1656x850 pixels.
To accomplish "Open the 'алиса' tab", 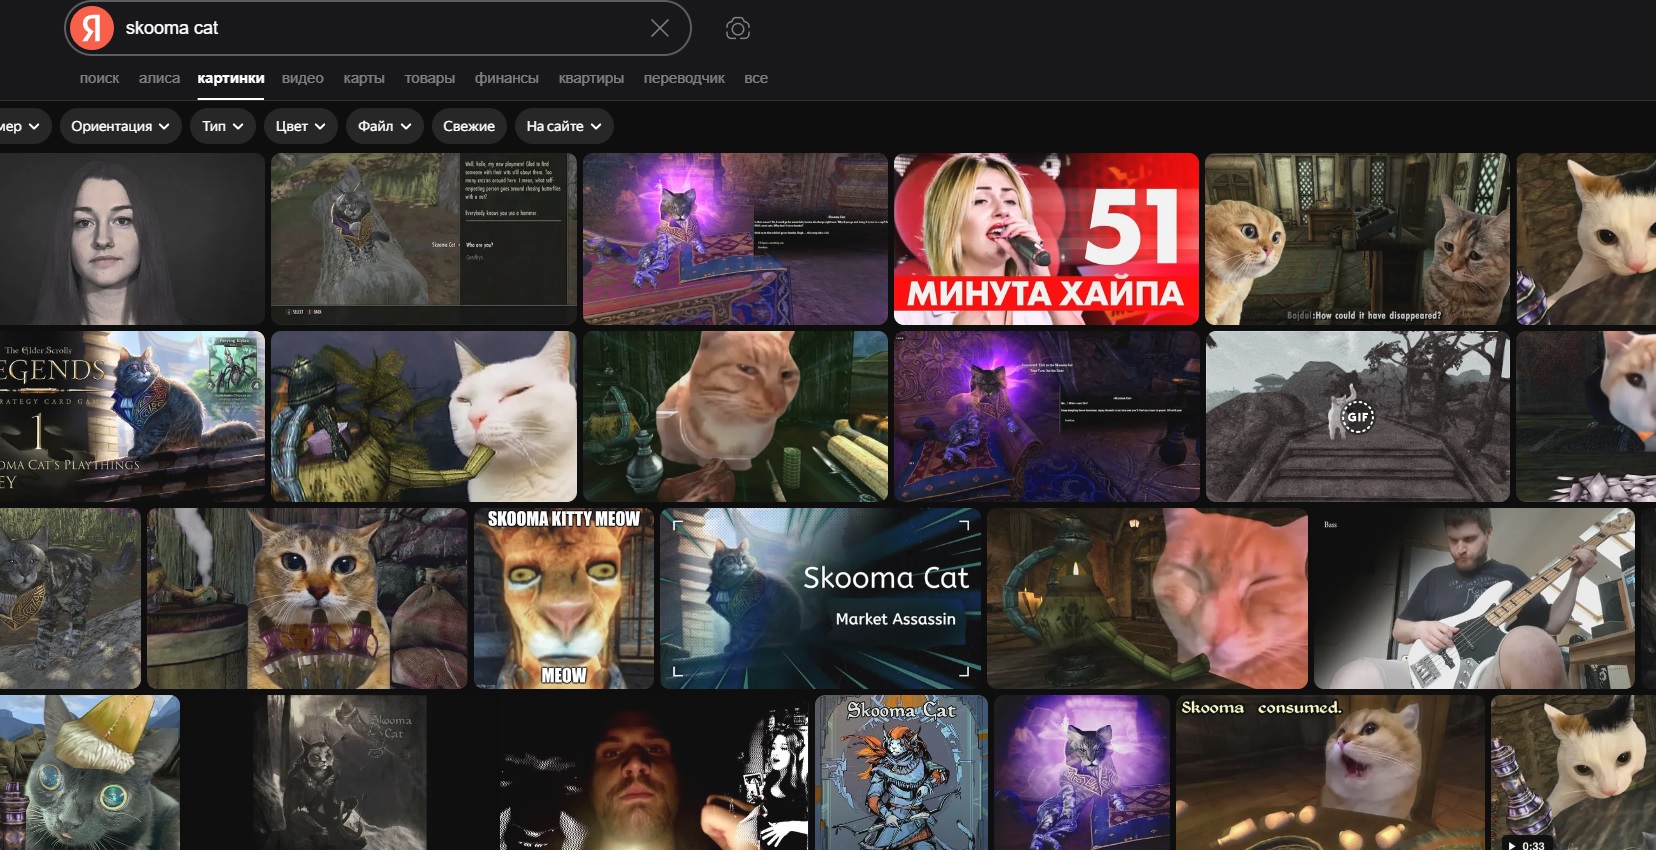I will [159, 78].
